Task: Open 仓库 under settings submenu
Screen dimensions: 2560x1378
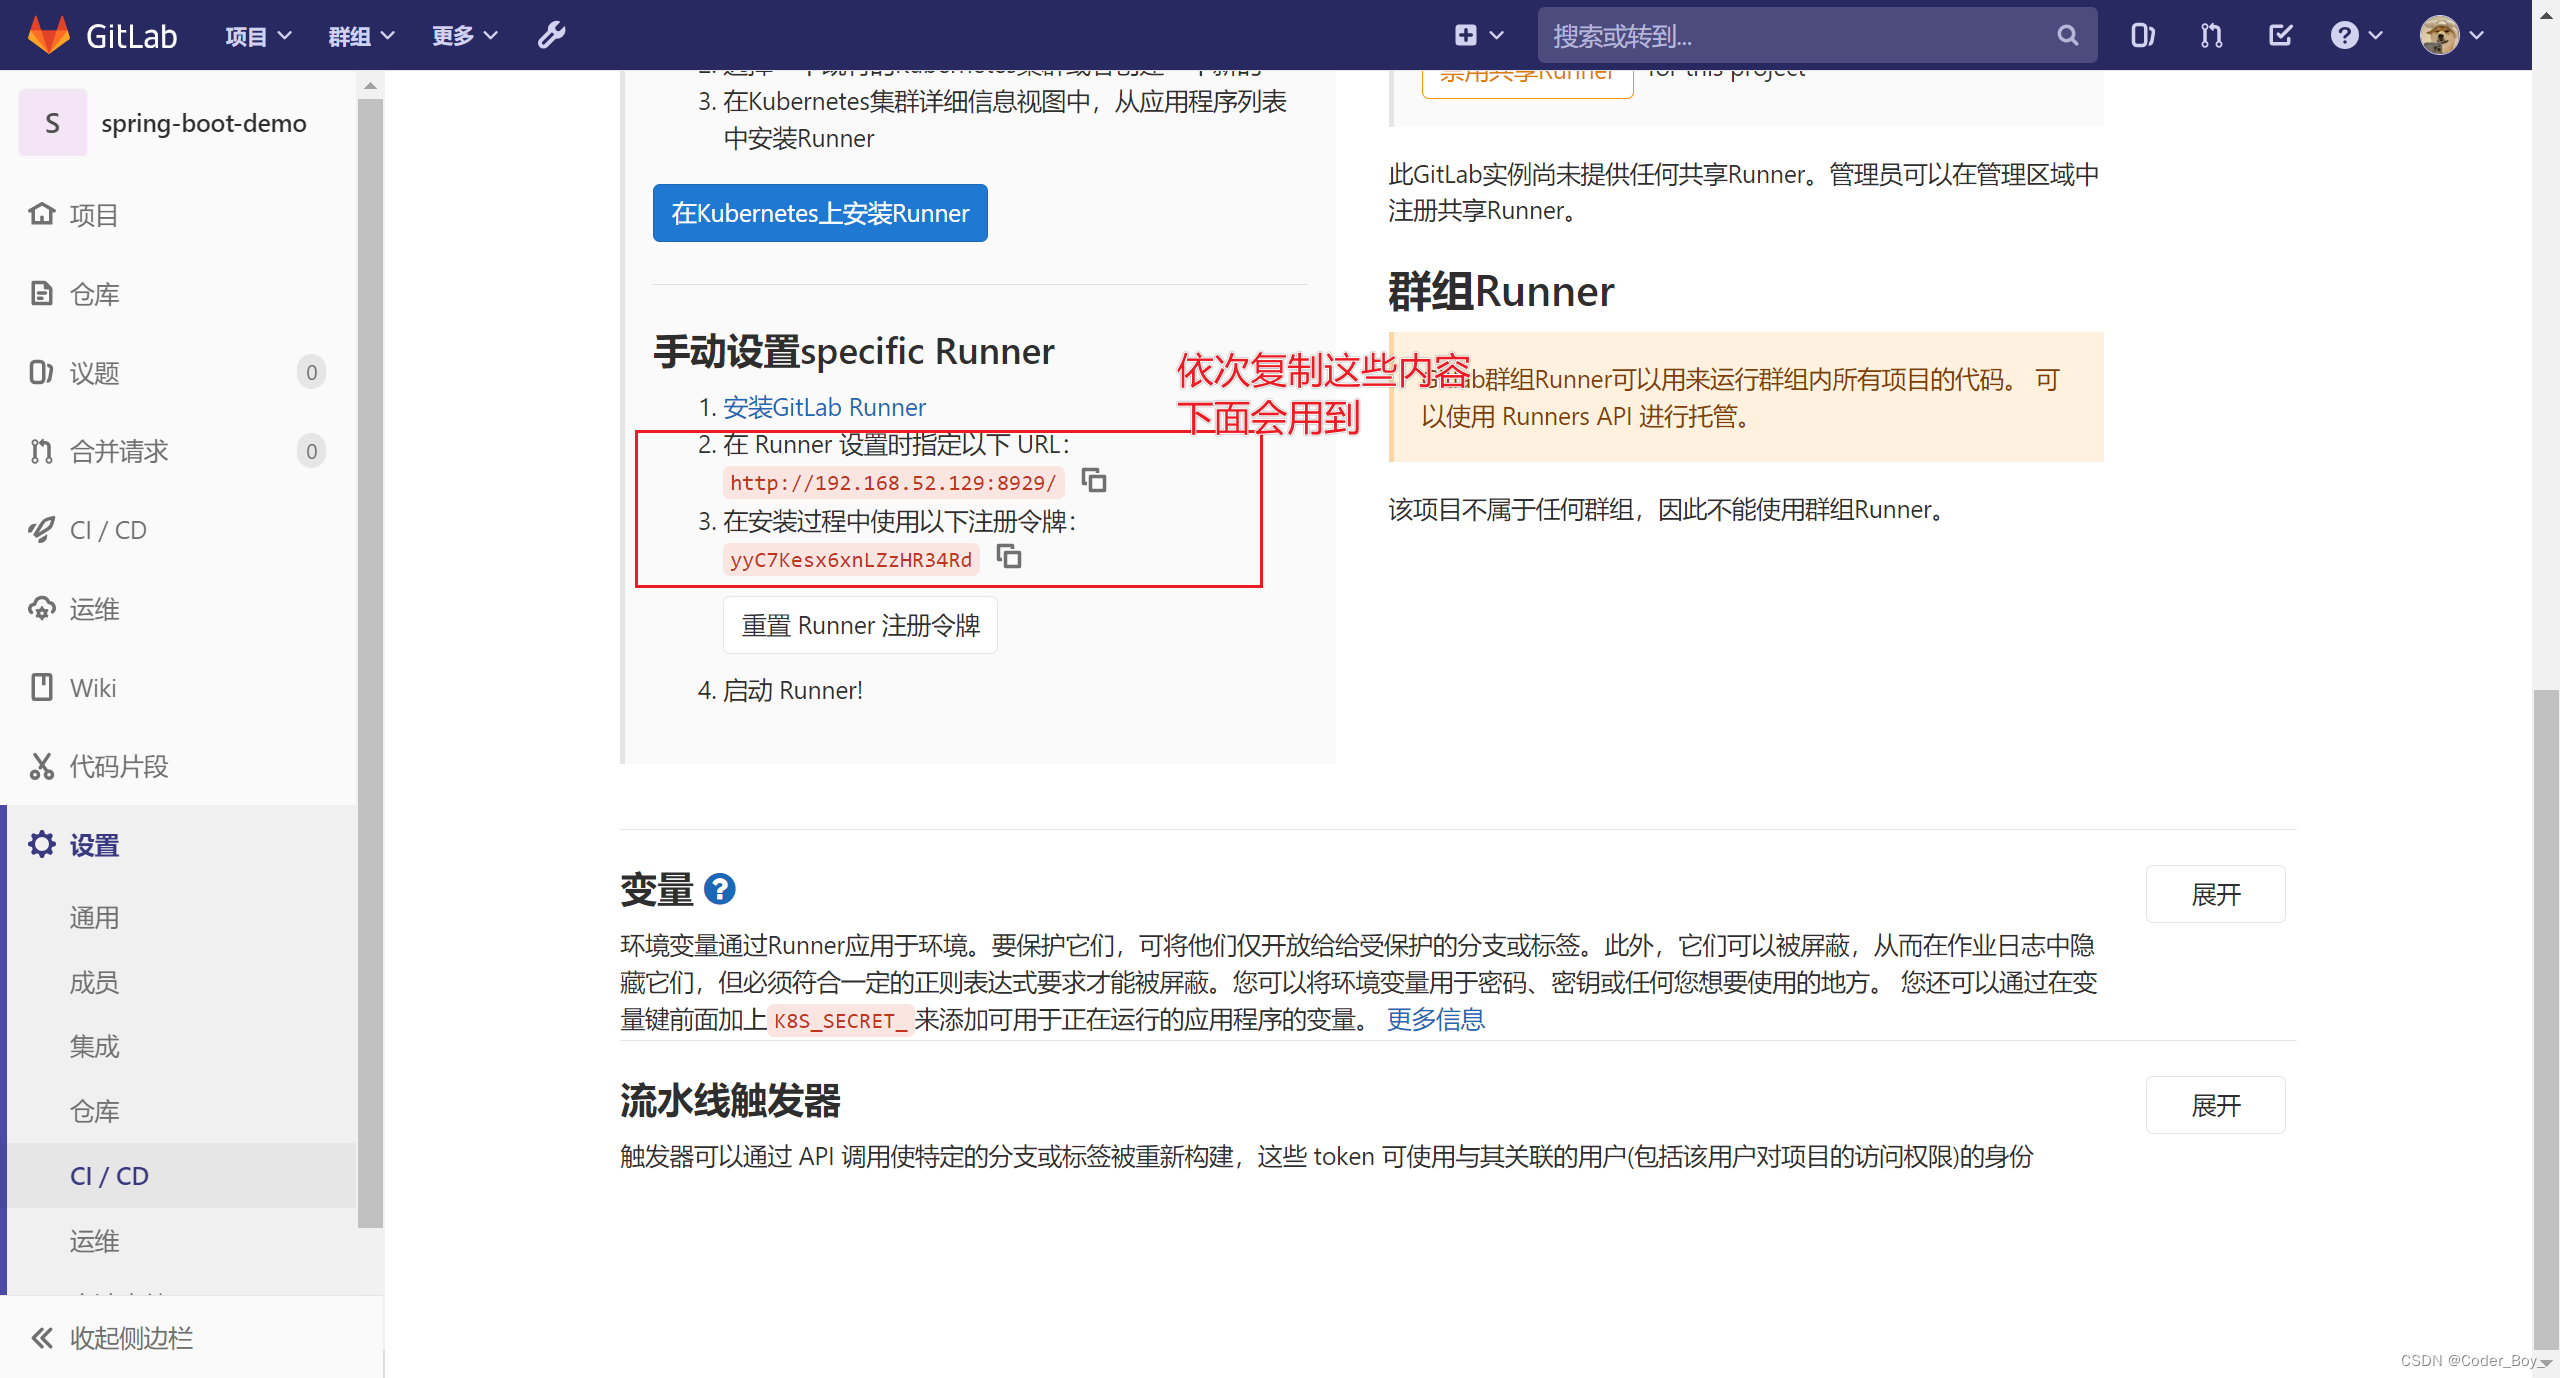Action: 94,1111
